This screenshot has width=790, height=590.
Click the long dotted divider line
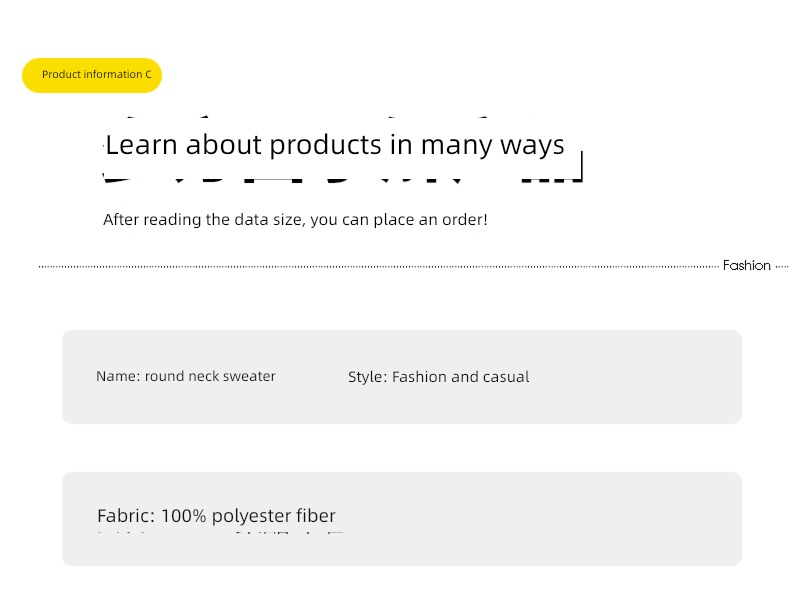coord(379,267)
